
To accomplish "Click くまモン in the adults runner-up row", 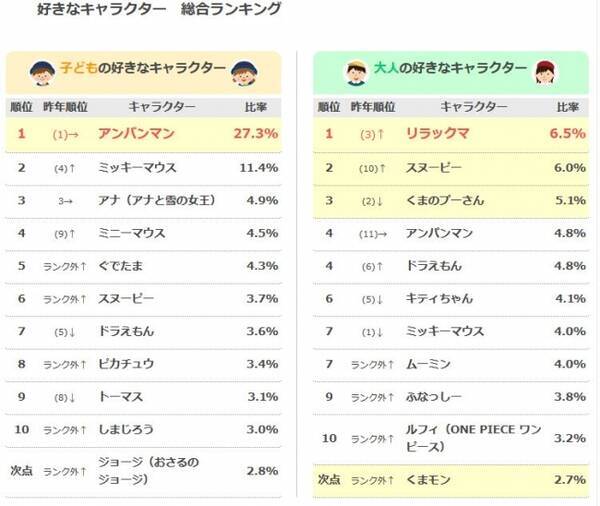I will 429,480.
